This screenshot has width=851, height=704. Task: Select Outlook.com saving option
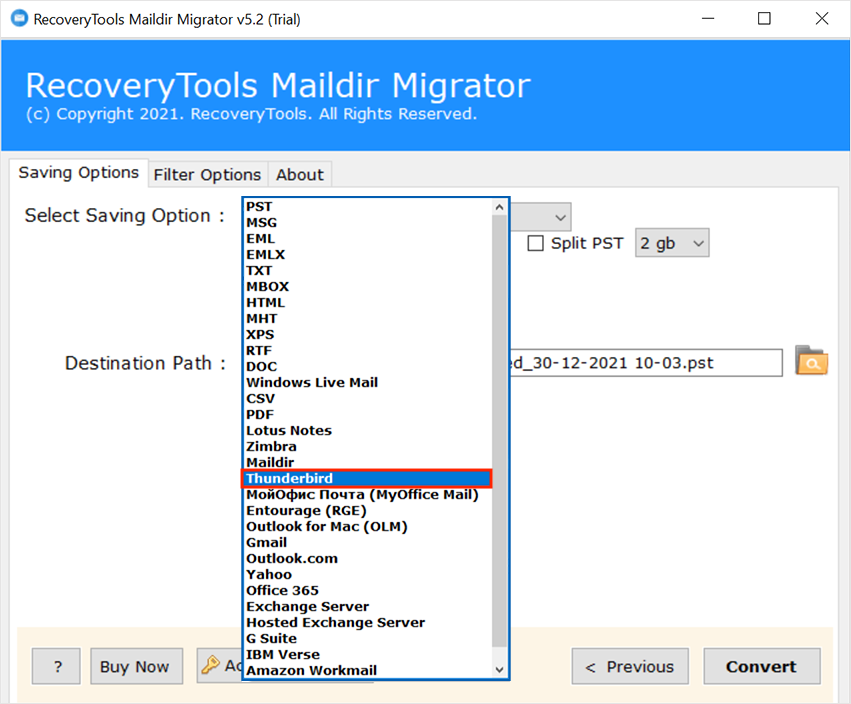367,559
